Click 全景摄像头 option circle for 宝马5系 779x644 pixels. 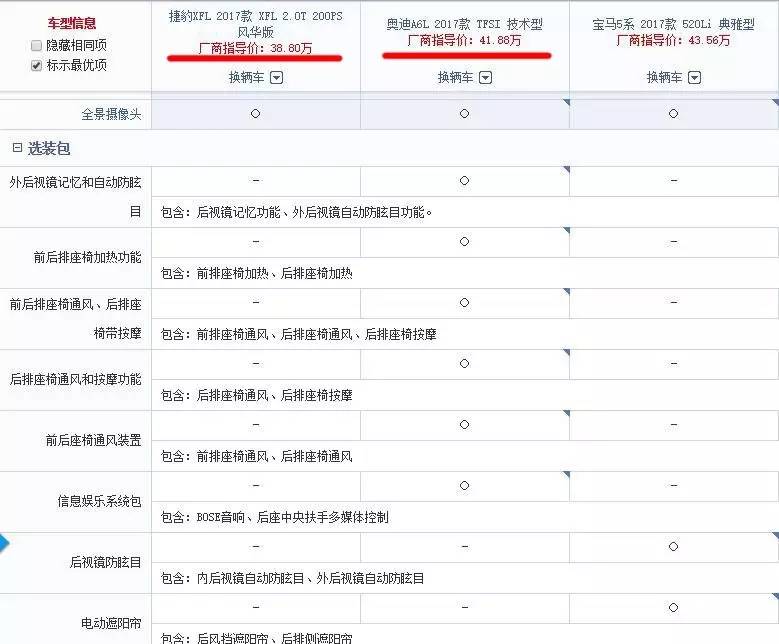[x=674, y=114]
